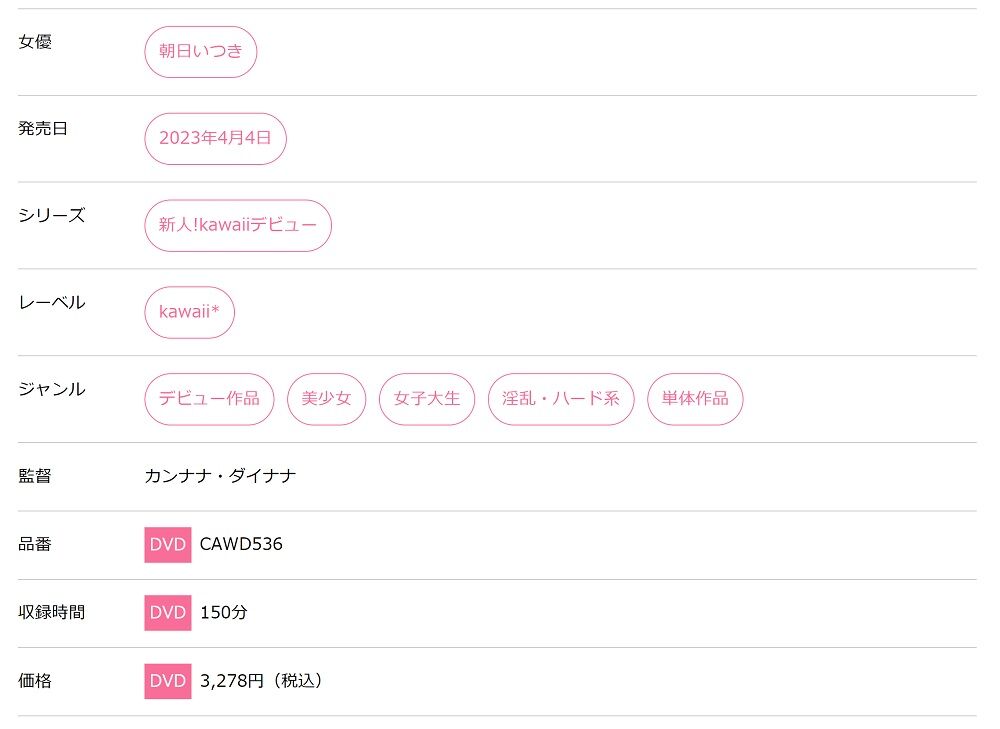Click the シリーズ row label

51,216
